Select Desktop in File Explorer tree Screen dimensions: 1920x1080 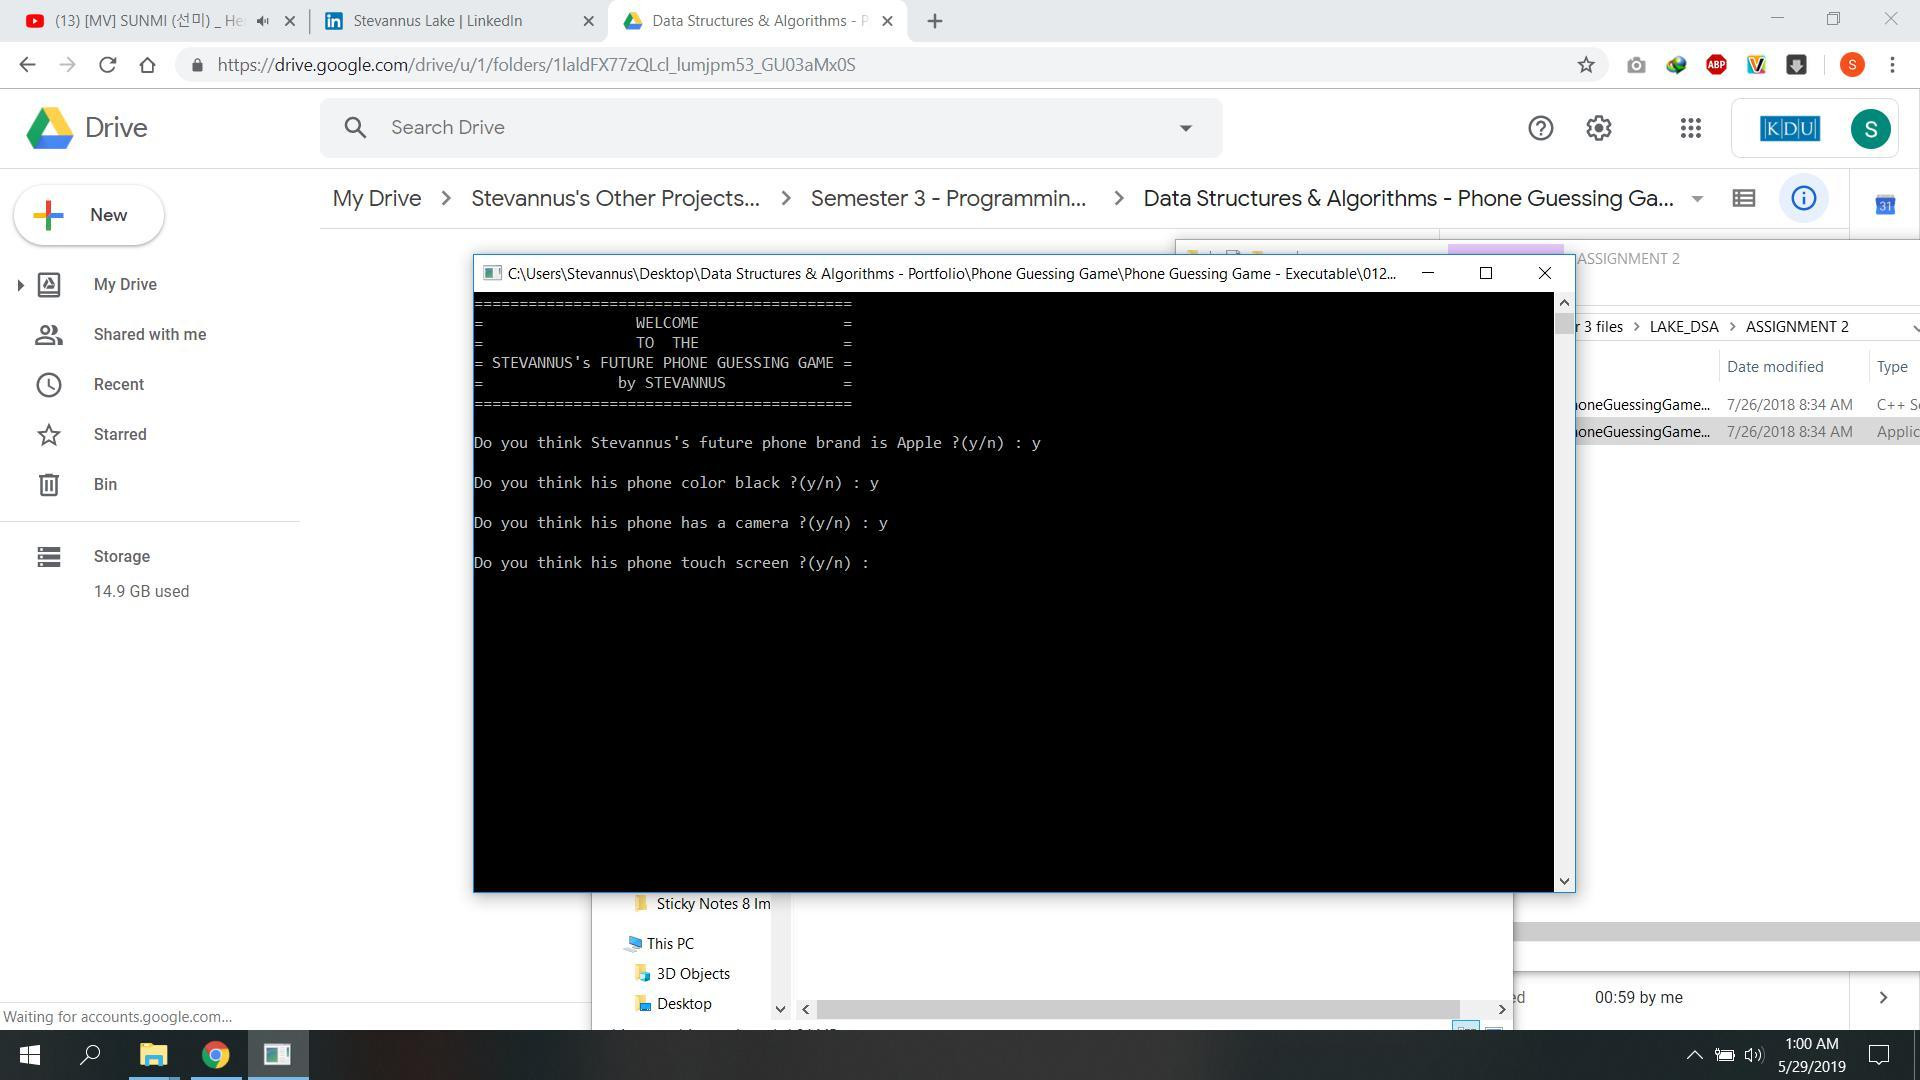684,1003
